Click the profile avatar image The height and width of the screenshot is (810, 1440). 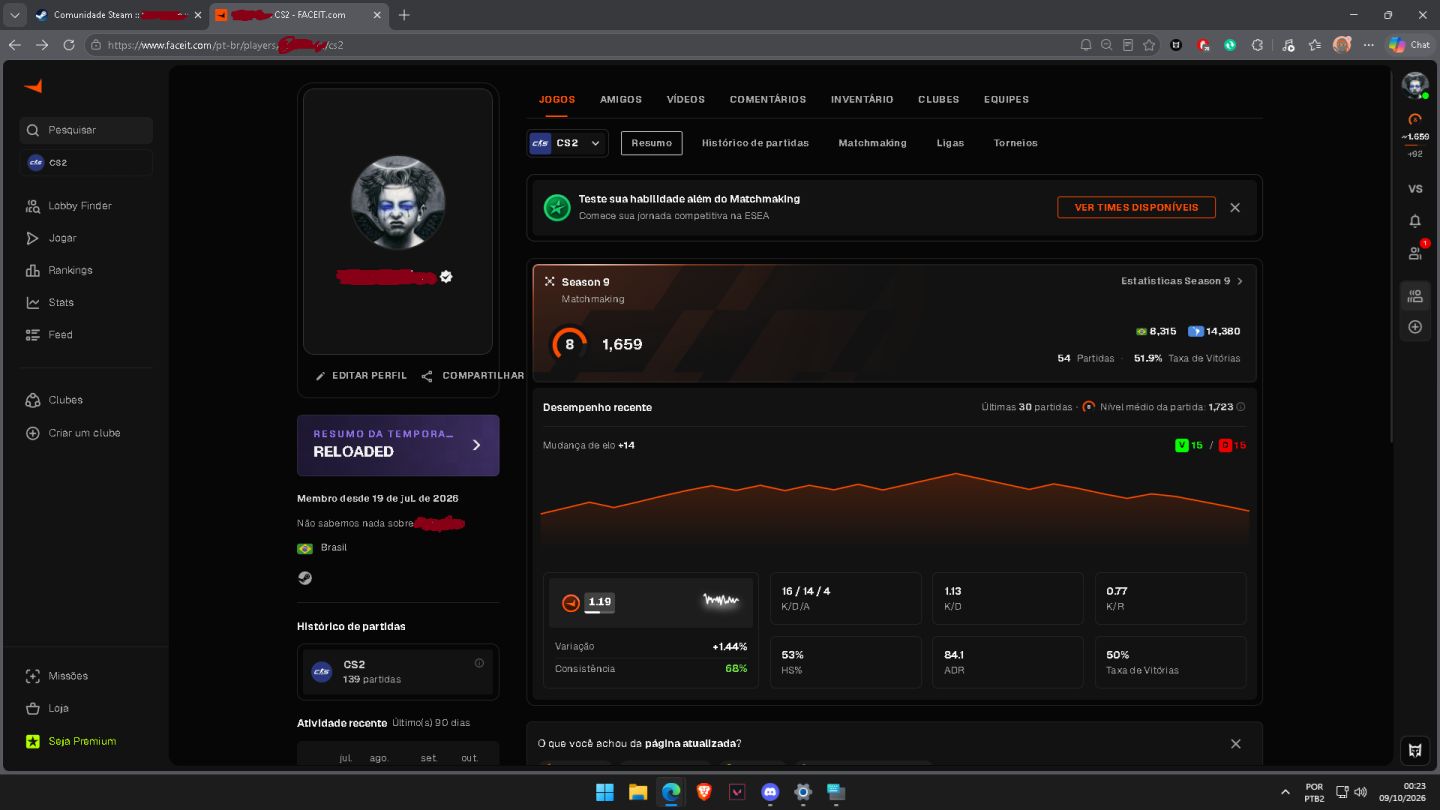tap(398, 202)
